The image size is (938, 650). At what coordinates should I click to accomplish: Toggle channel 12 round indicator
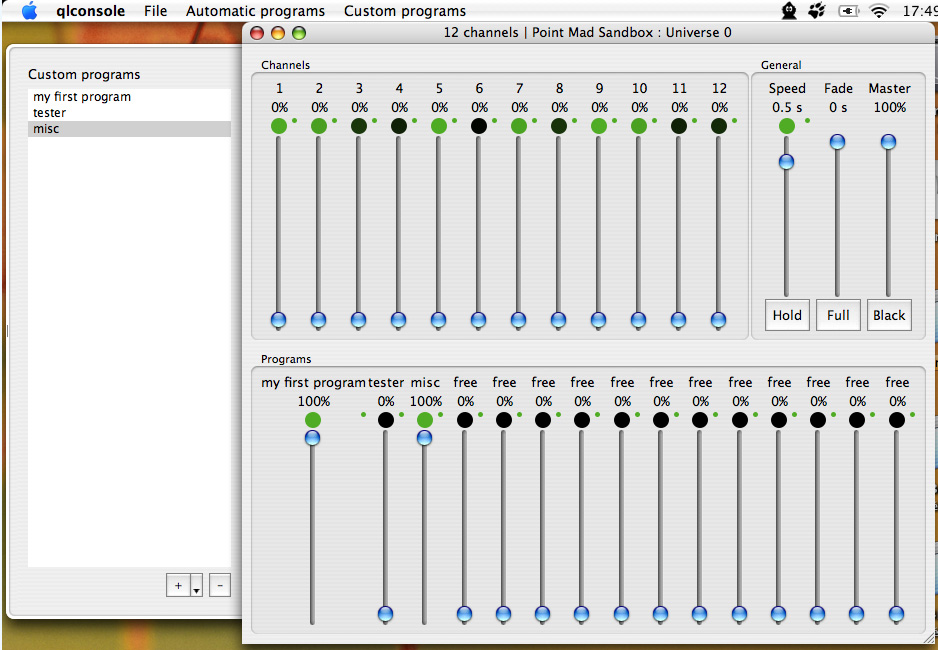coord(719,126)
